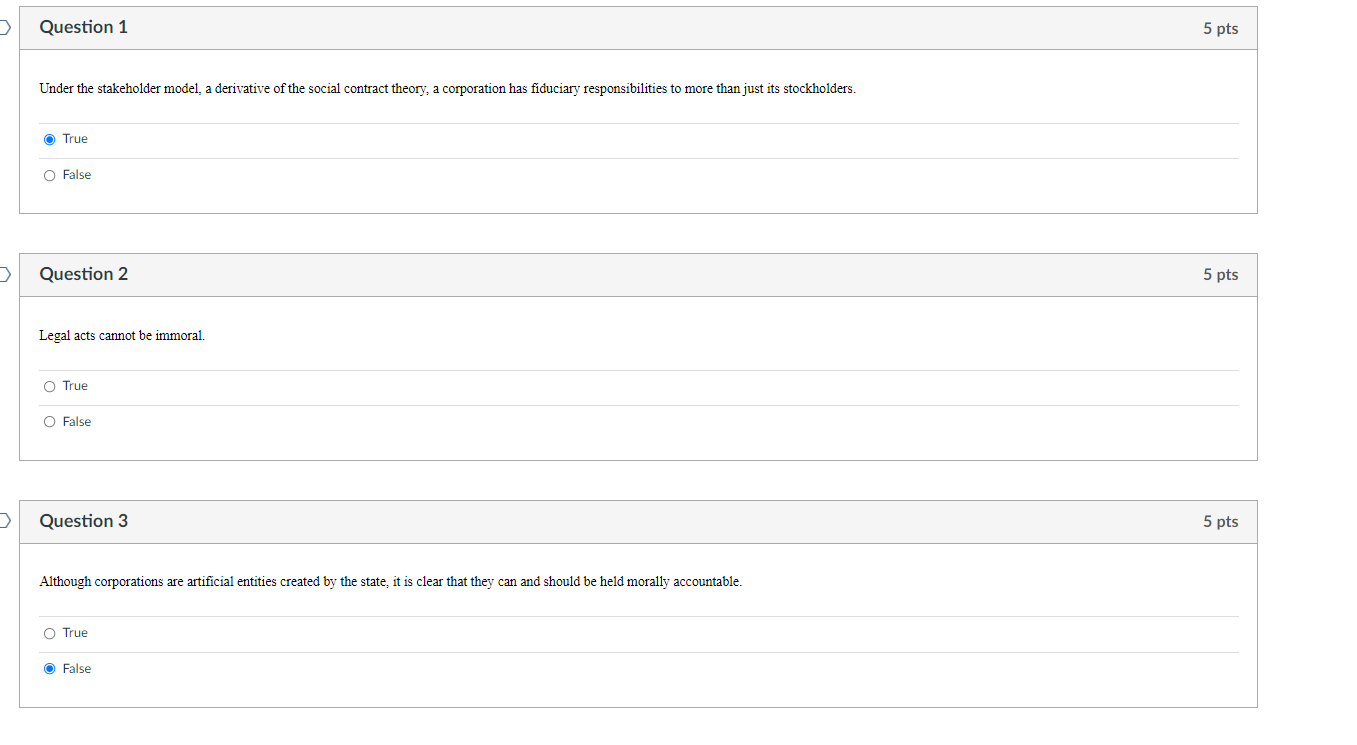The image size is (1357, 745).
Task: Click the pin marker beside Question 2 header
Action: coord(3,273)
